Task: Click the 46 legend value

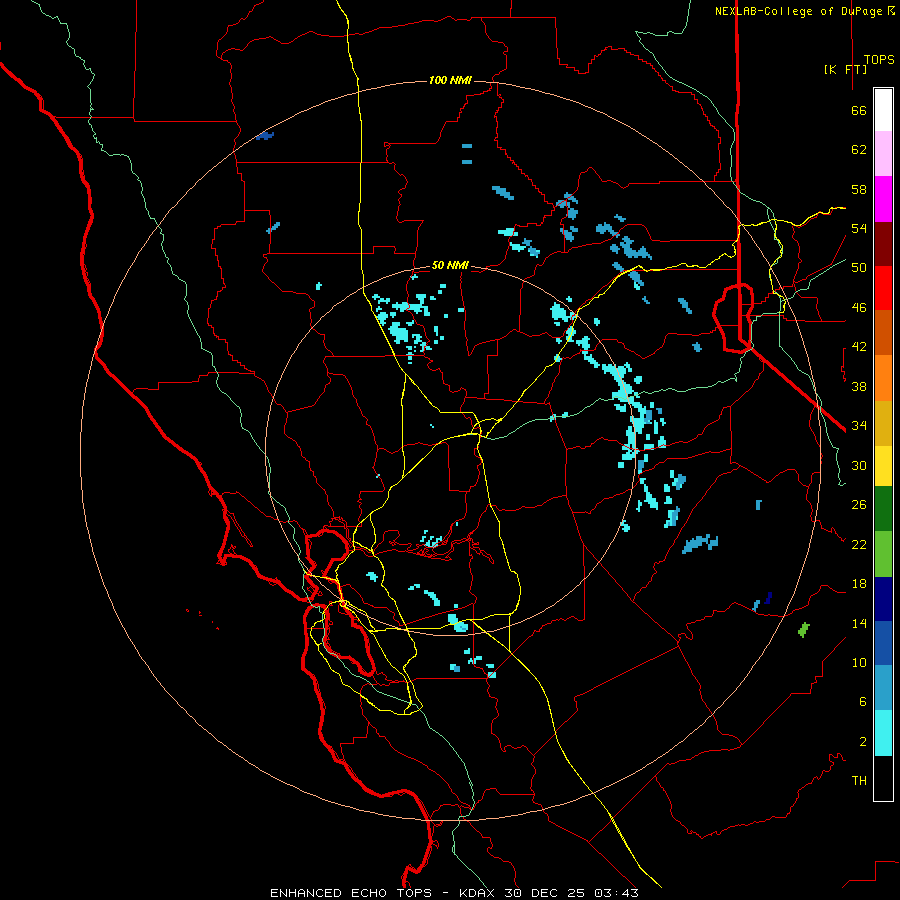Action: (859, 308)
